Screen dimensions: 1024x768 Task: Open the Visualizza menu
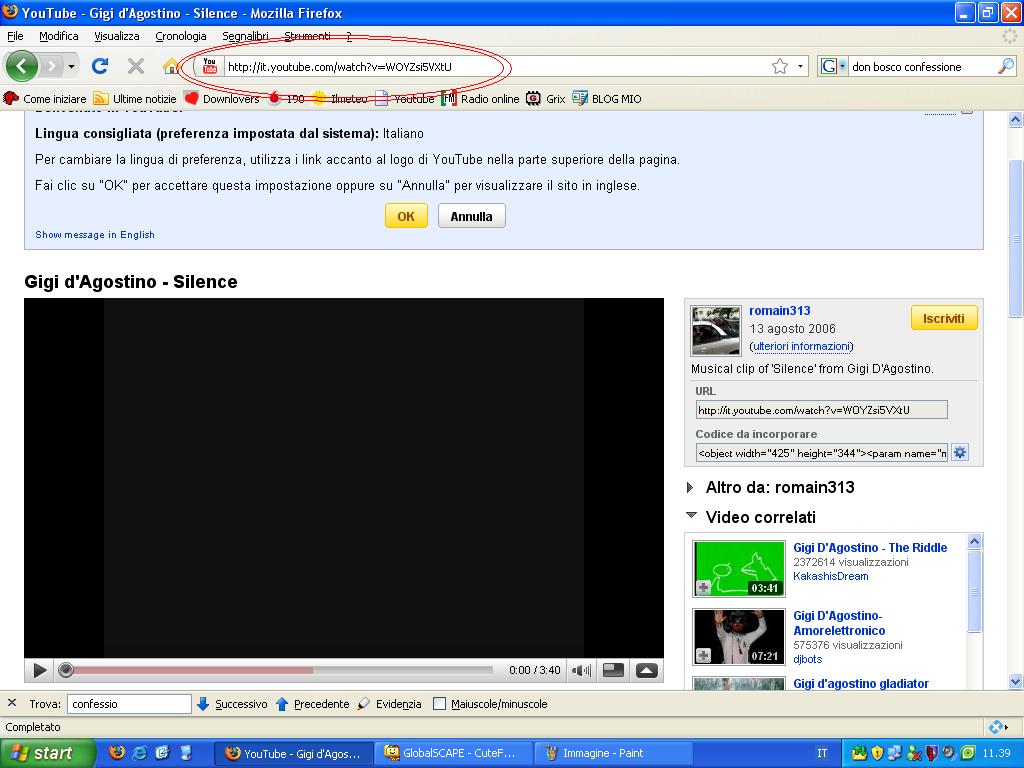[117, 36]
